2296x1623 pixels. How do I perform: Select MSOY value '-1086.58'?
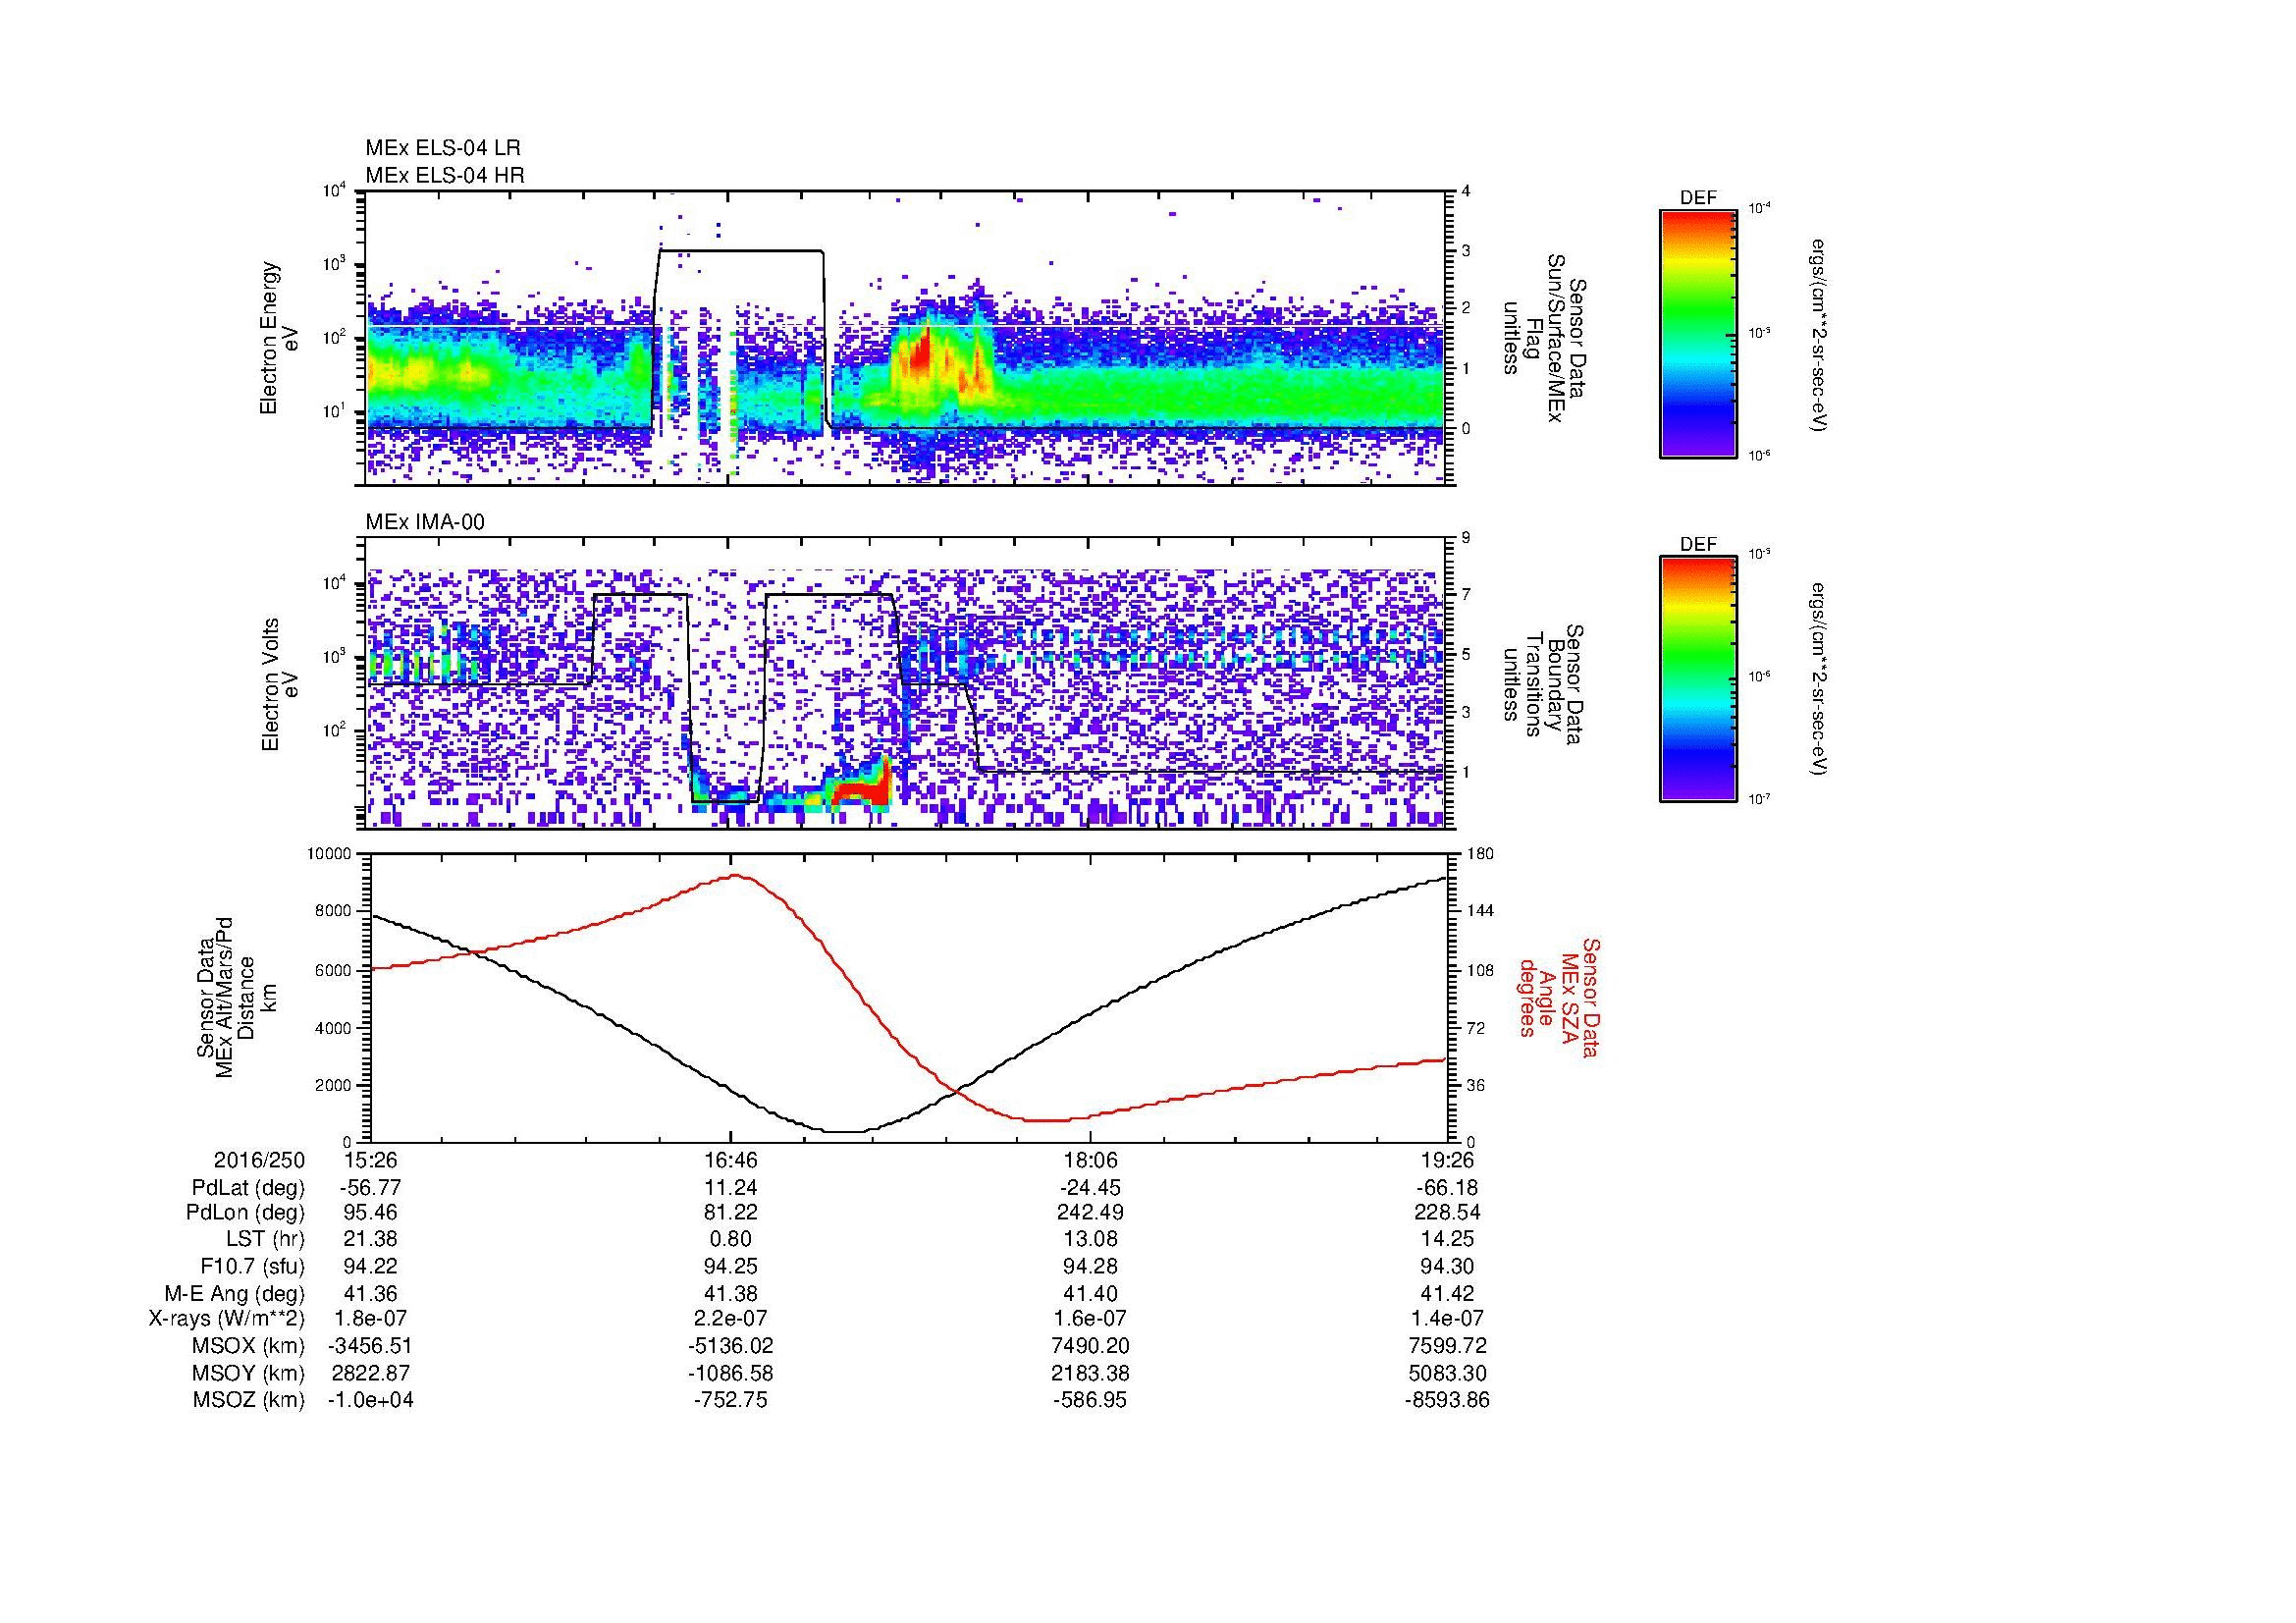(731, 1373)
